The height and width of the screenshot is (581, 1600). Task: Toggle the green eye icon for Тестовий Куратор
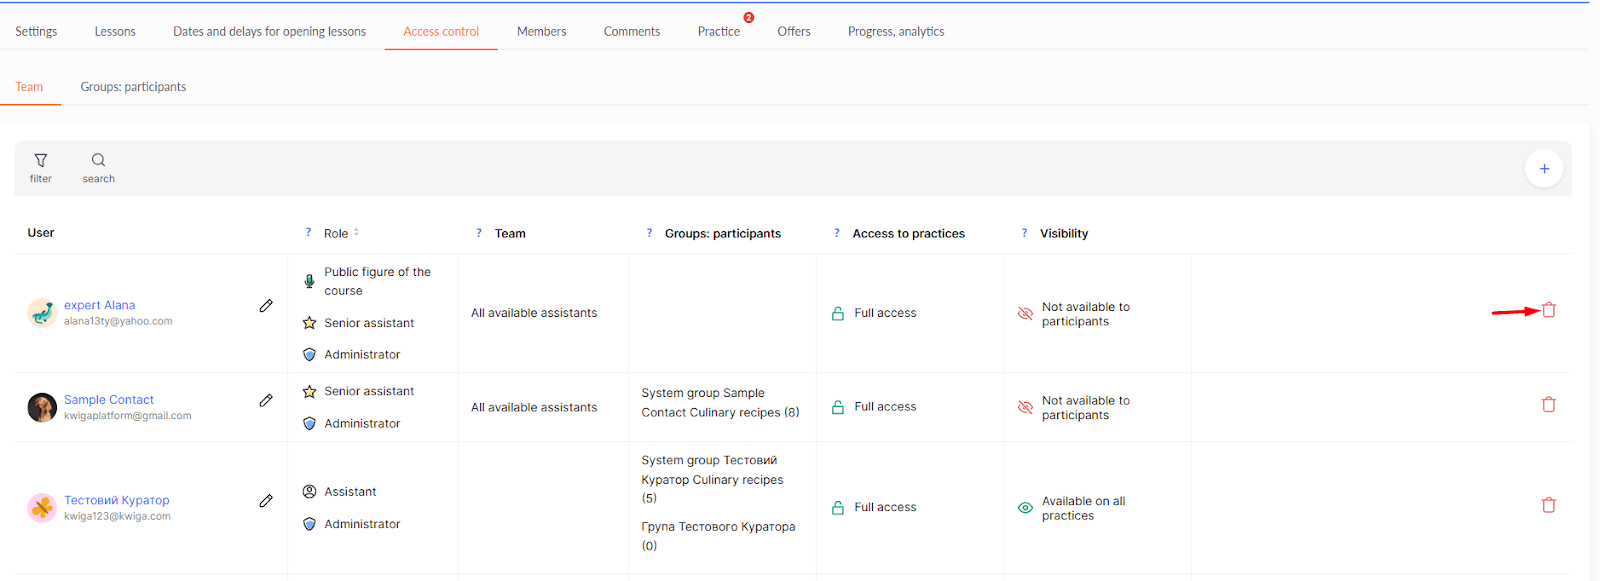click(1025, 508)
